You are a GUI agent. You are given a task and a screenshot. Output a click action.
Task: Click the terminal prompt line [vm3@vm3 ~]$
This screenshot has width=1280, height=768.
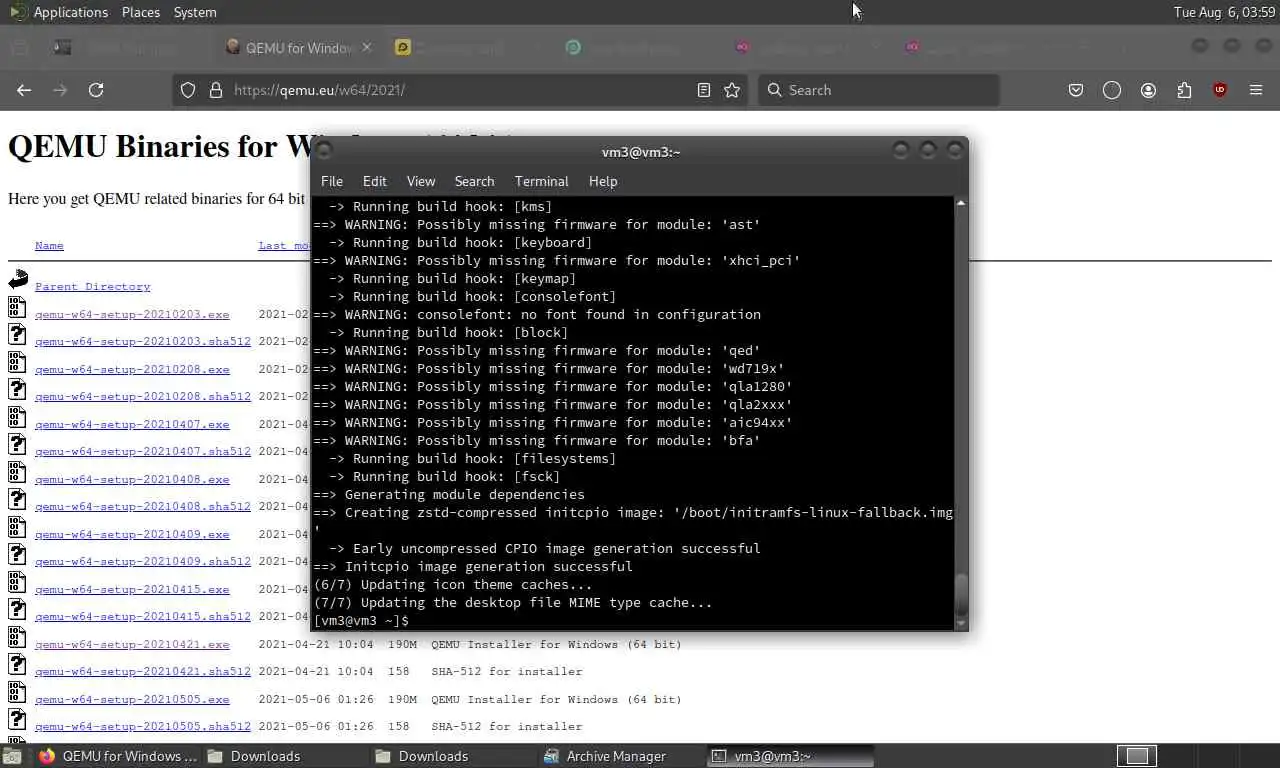(361, 621)
